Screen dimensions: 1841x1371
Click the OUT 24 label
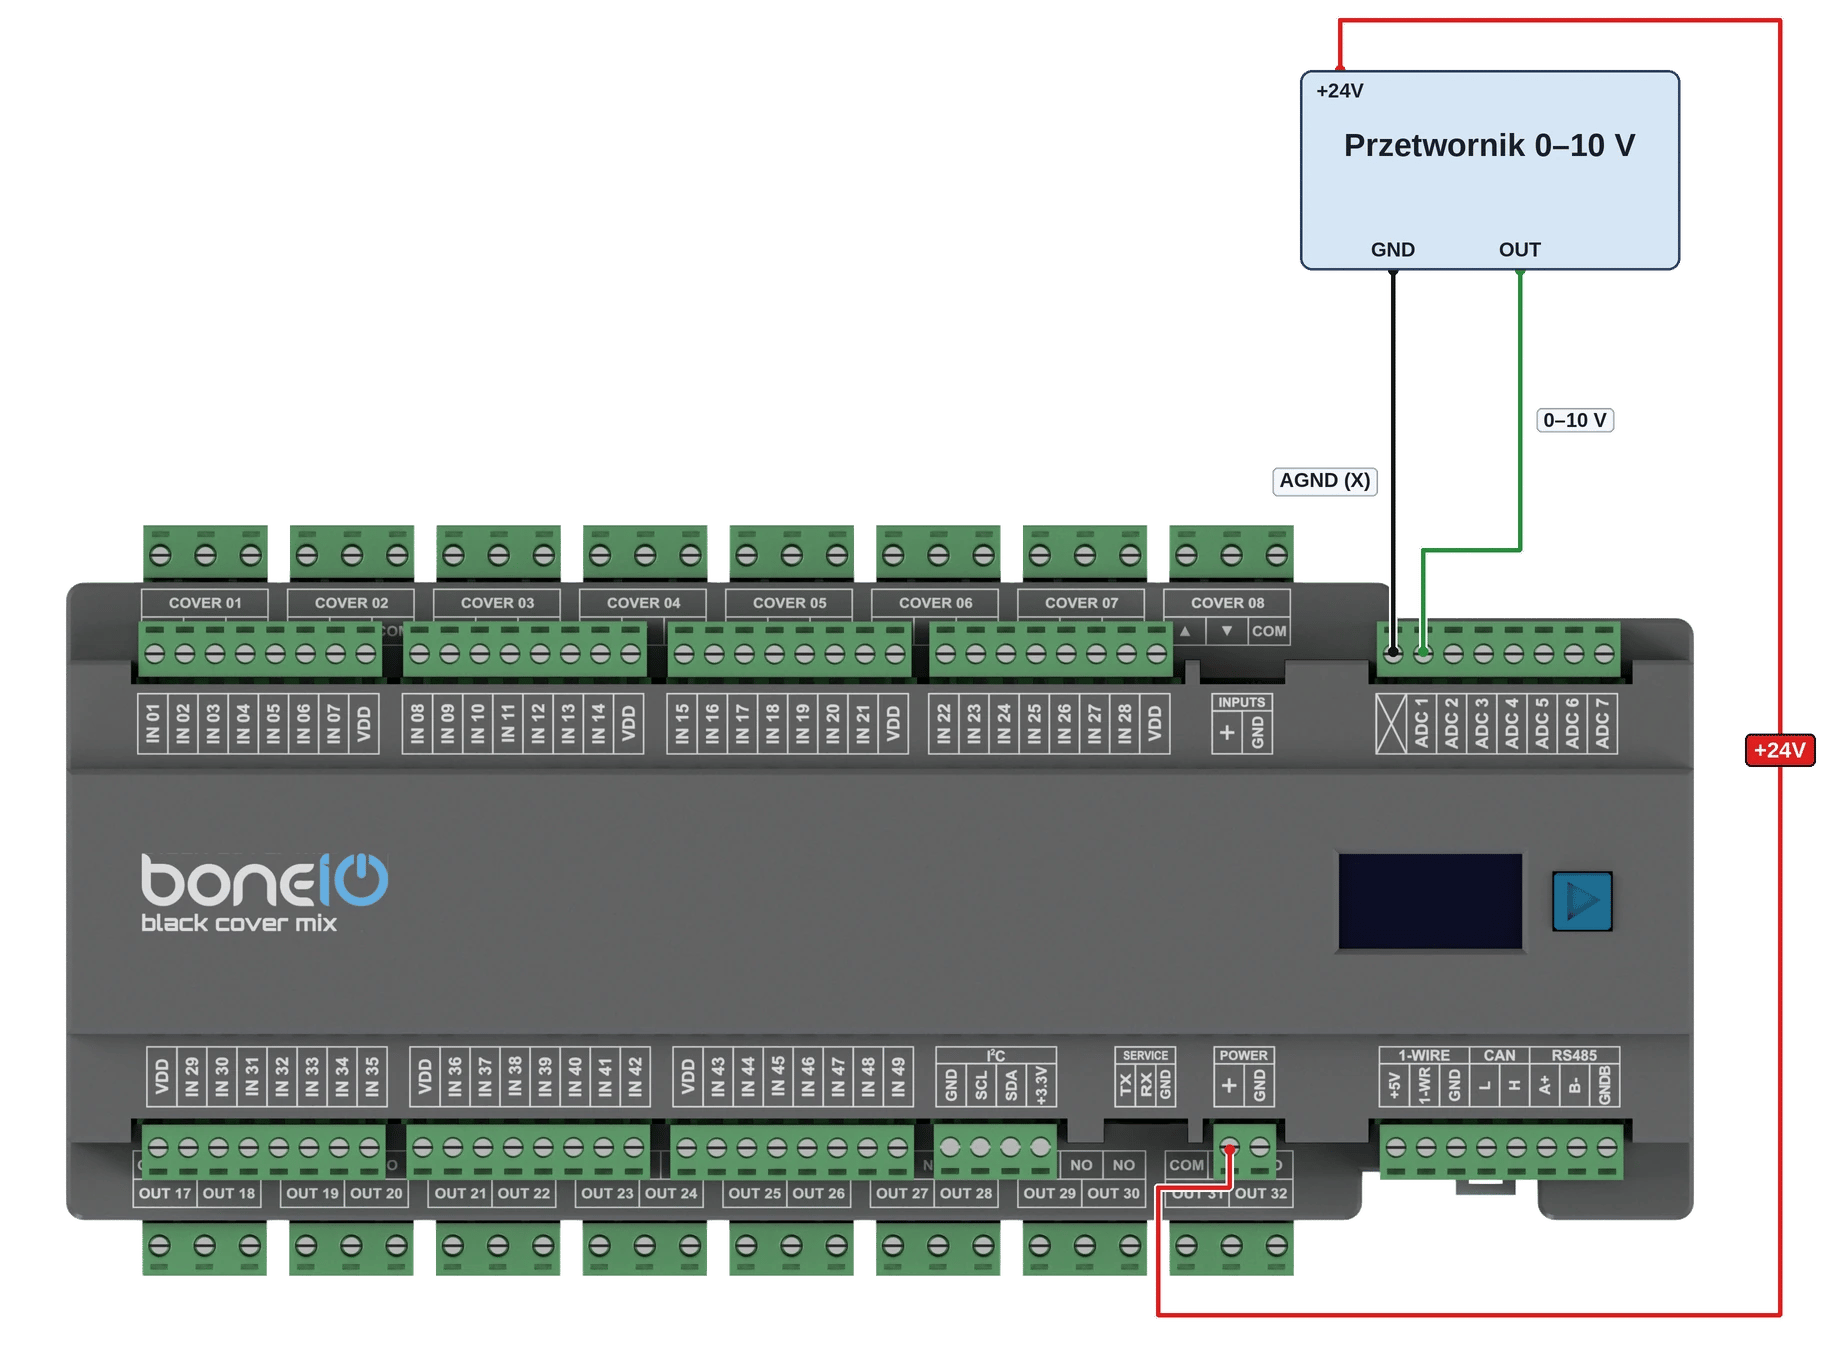point(671,1193)
